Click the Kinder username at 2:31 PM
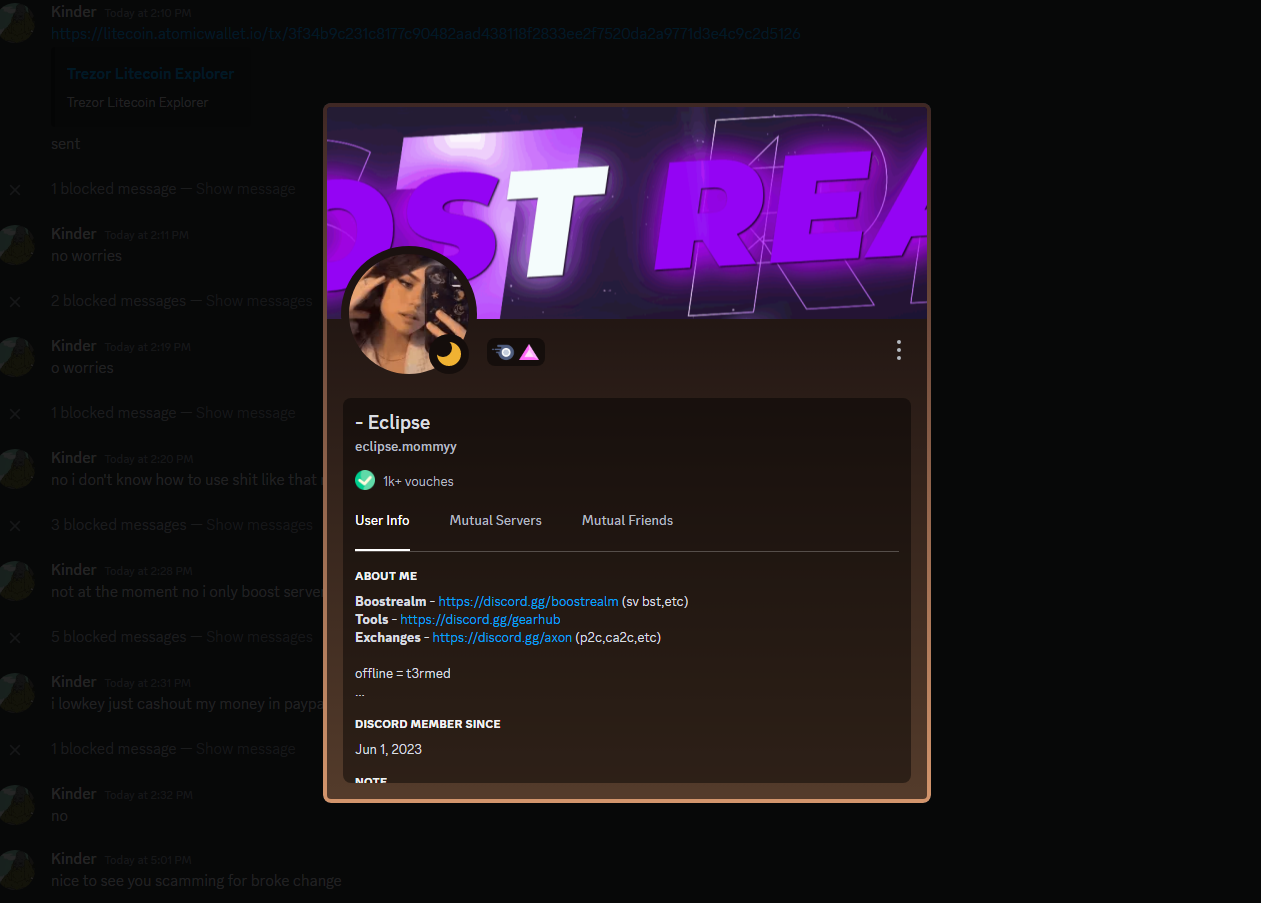1261x903 pixels. [x=73, y=681]
